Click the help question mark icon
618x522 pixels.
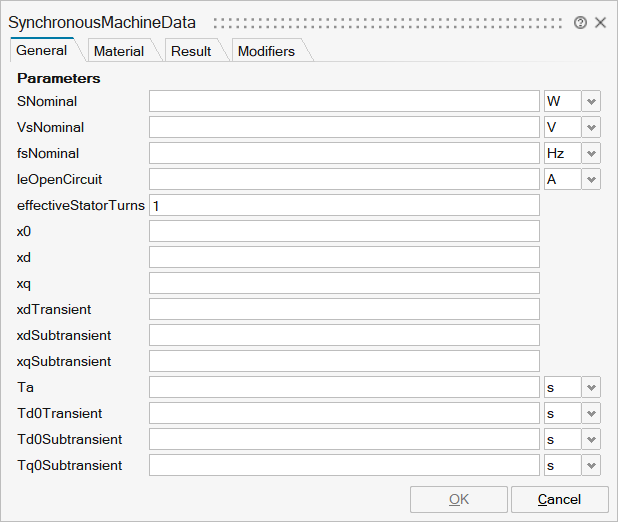[x=580, y=22]
